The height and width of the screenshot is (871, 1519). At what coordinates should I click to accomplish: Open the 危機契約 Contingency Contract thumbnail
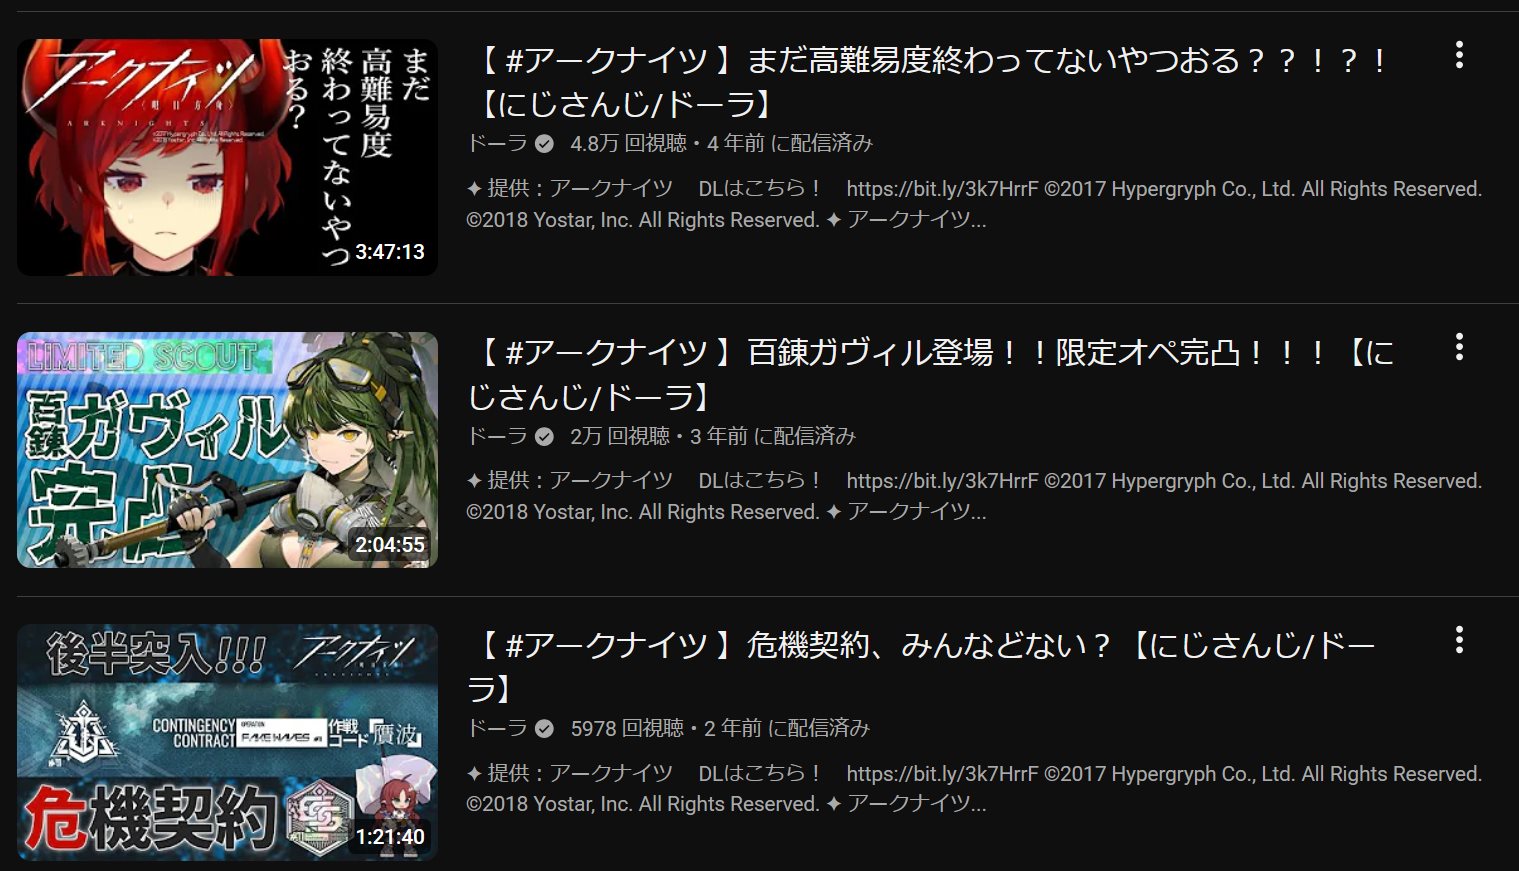click(227, 742)
